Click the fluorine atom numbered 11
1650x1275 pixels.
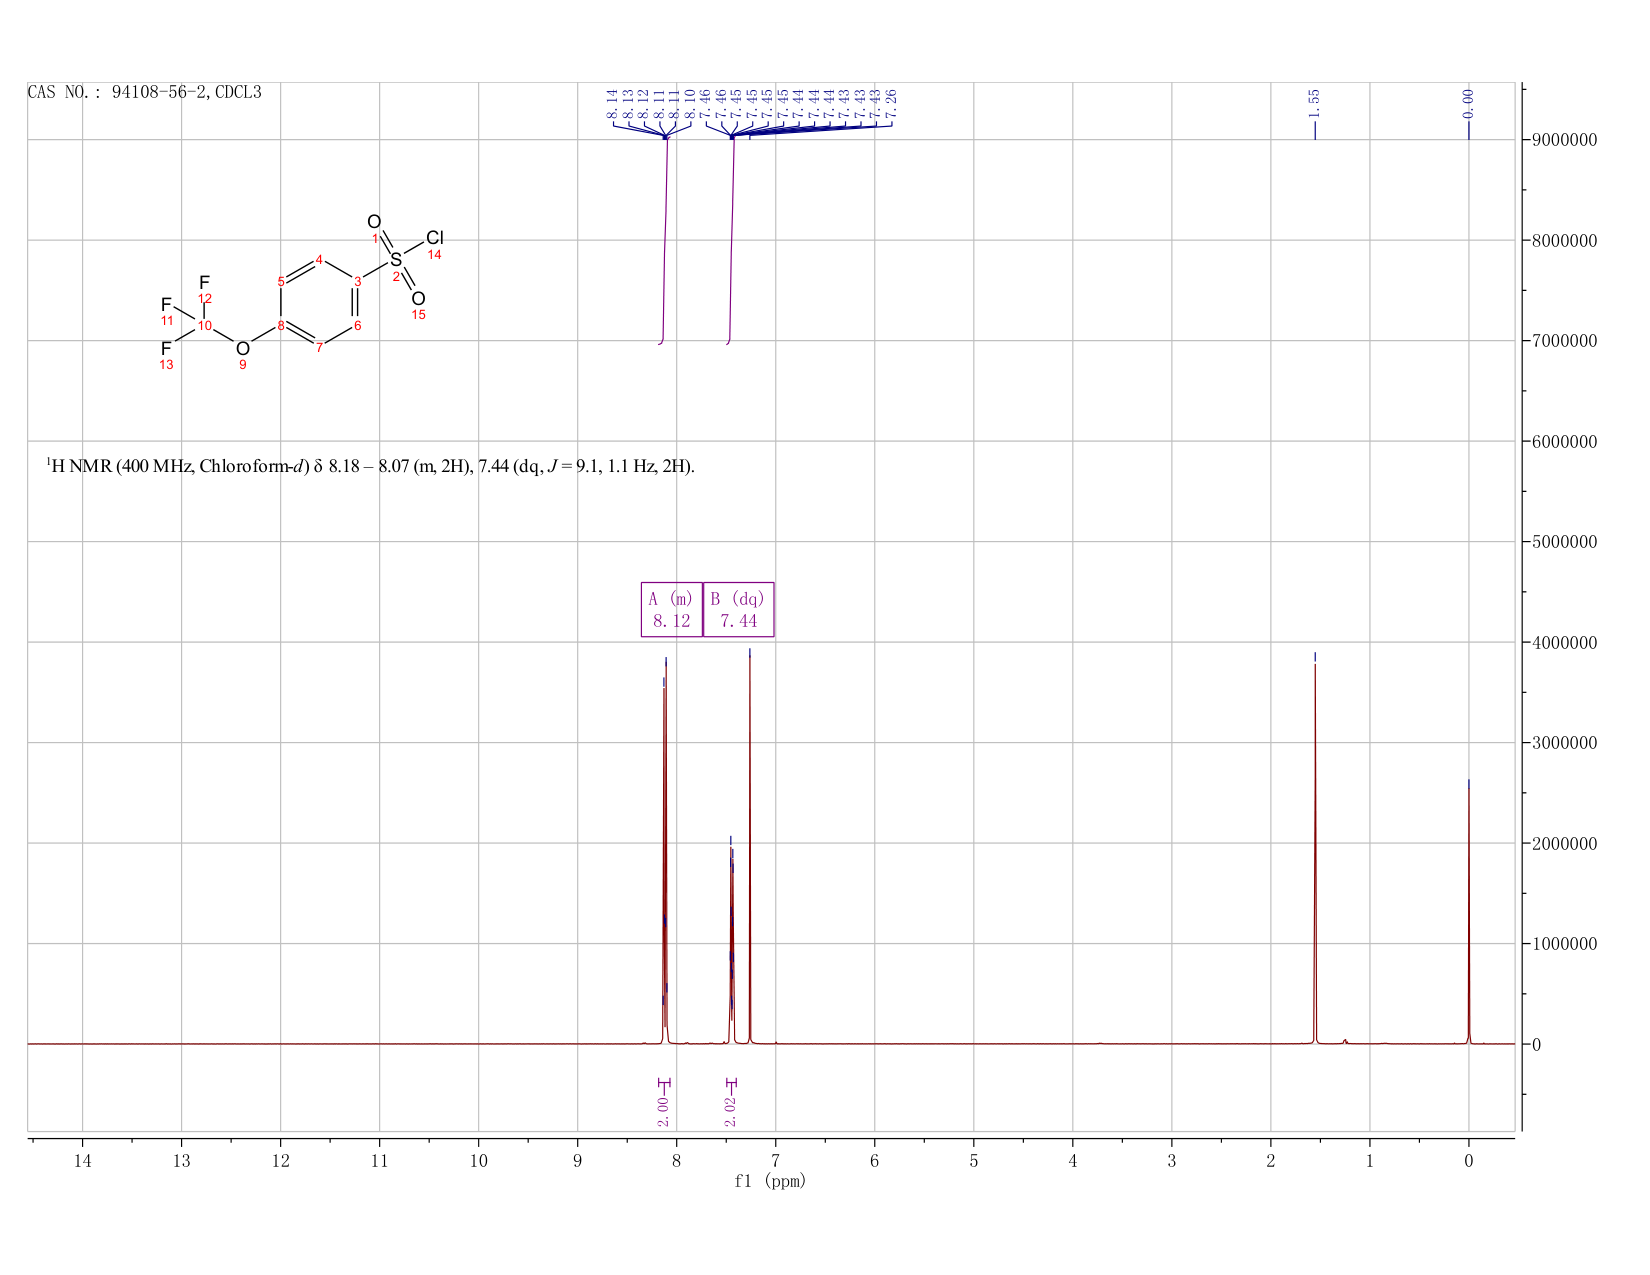(x=166, y=304)
